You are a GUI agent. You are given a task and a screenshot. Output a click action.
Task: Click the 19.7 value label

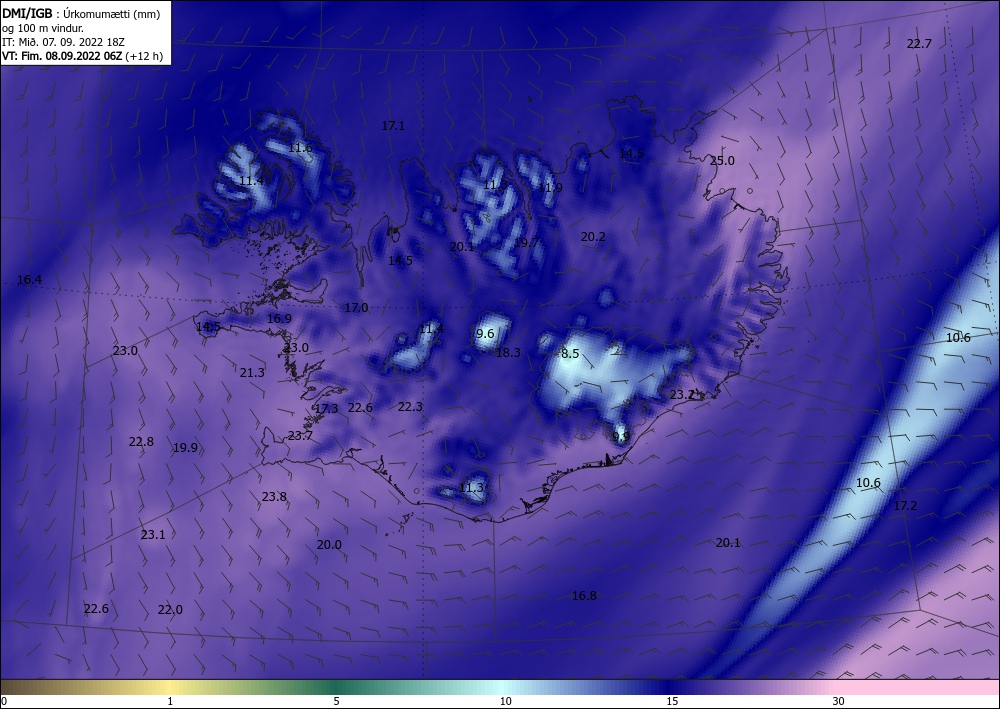[x=527, y=242]
